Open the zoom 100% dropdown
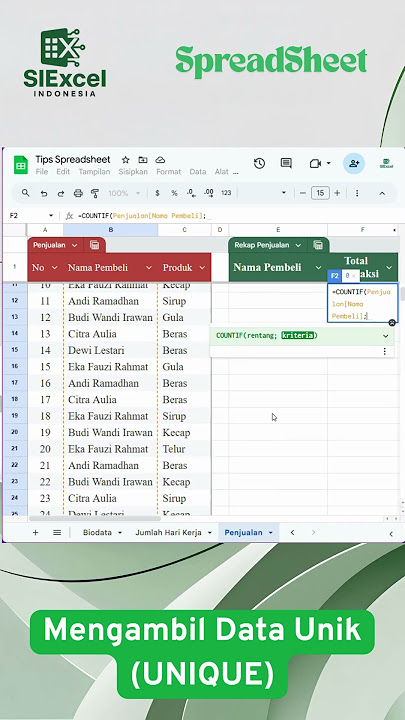 tap(124, 193)
